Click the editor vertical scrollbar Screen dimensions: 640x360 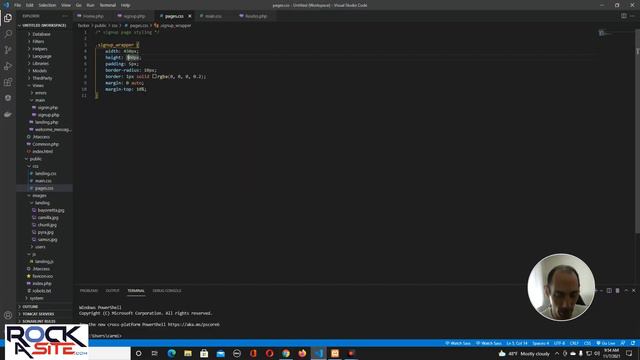click(638, 131)
